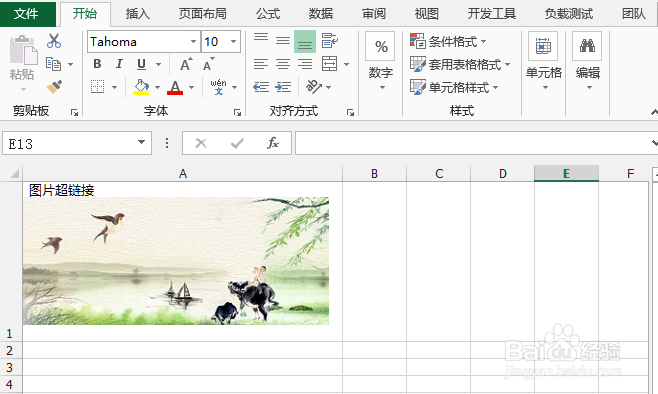Open Conditional Formatting (条件格式)

(x=448, y=41)
